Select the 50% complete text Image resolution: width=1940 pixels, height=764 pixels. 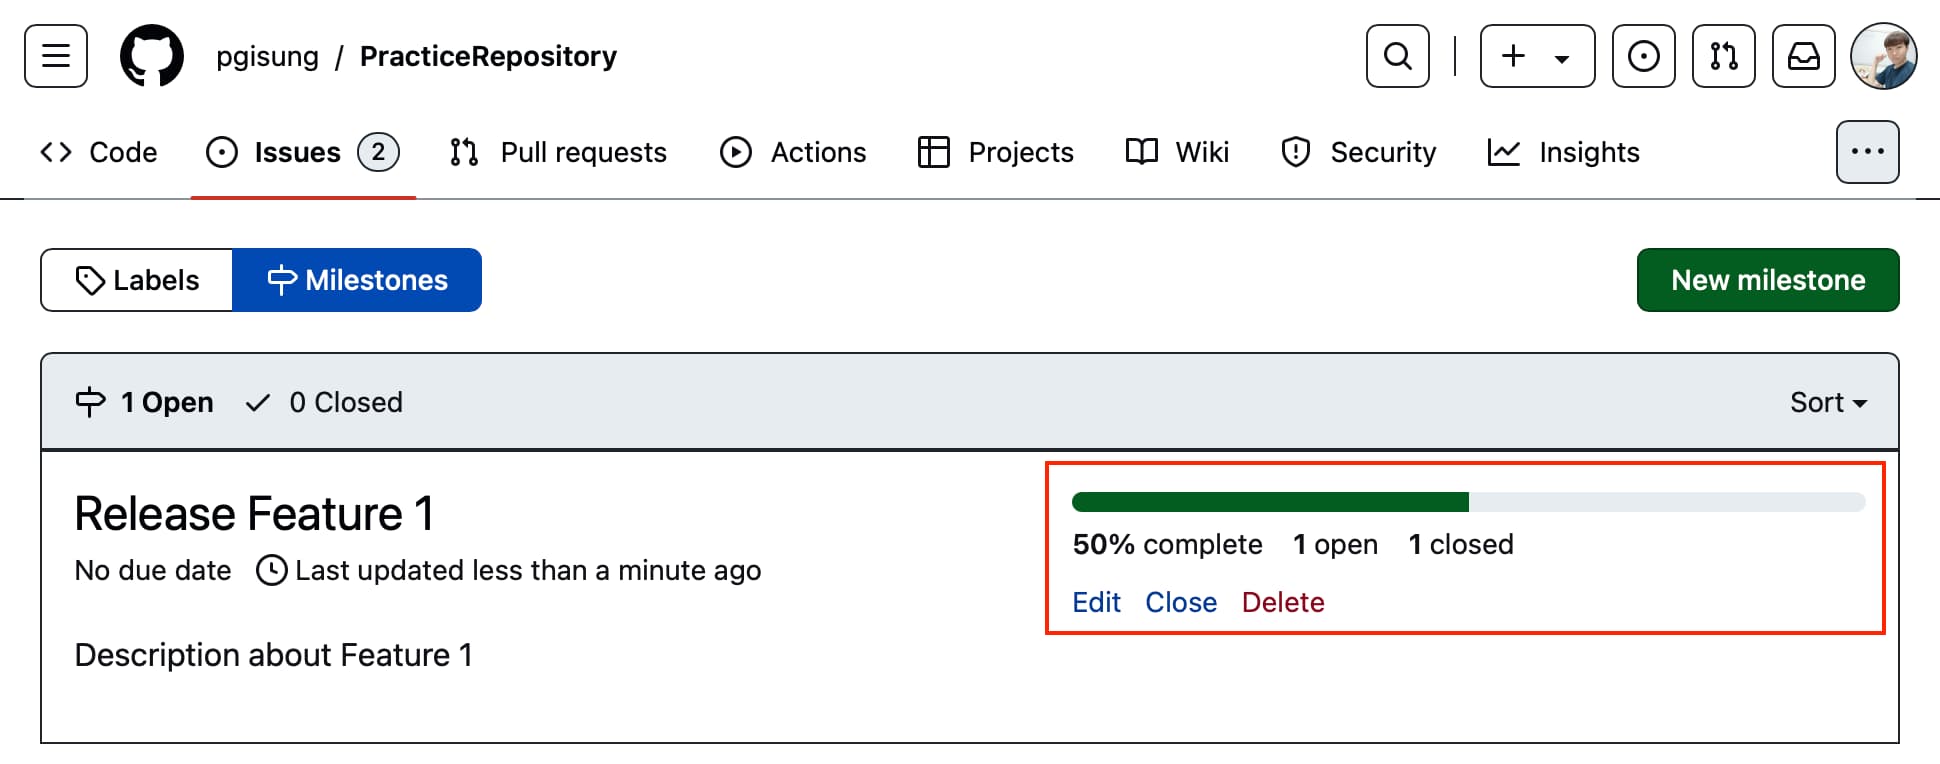point(1167,544)
